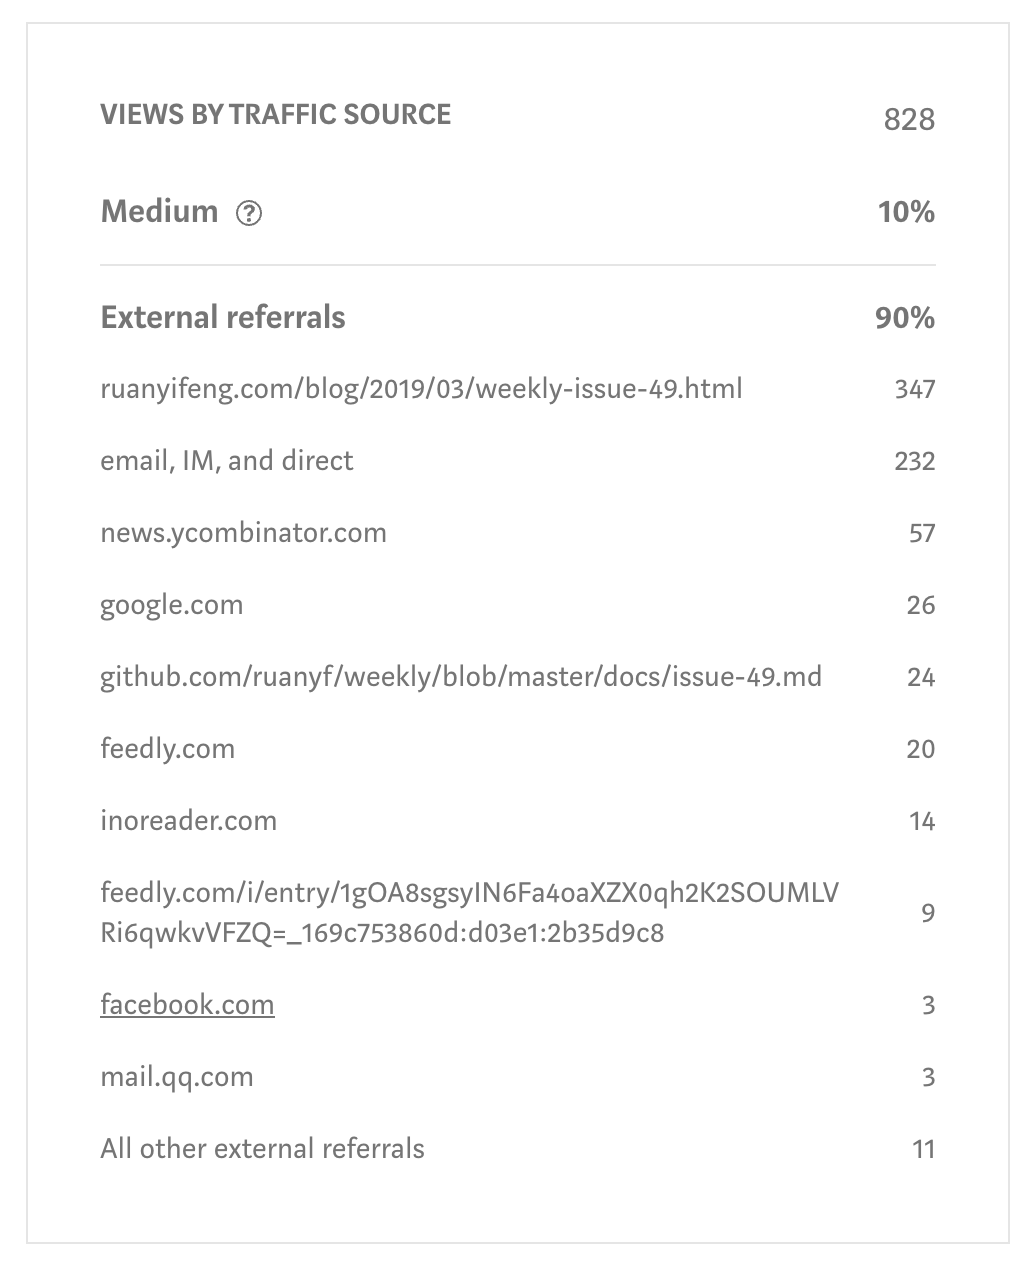This screenshot has height=1274, width=1032.
Task: Click the feedly.com referral entry
Action: (167, 749)
